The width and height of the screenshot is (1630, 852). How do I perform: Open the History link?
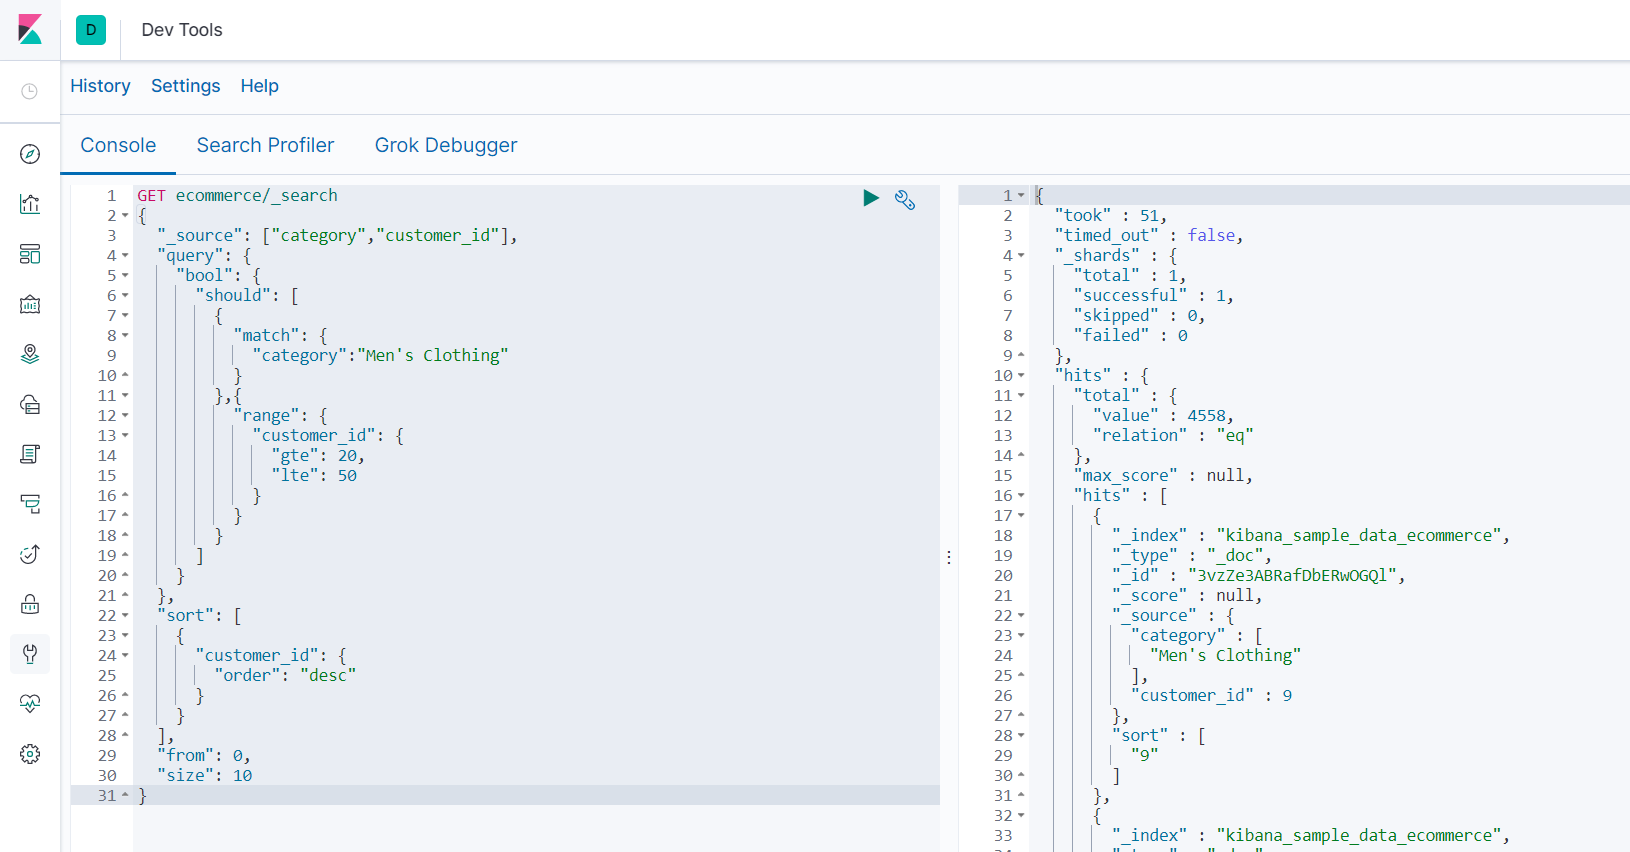[100, 86]
